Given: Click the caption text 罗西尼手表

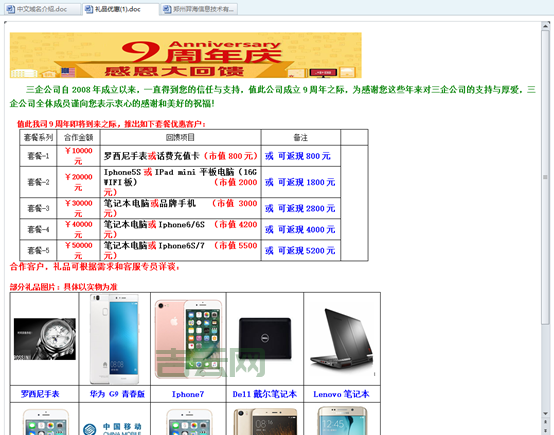Looking at the screenshot, I should pyautogui.click(x=40, y=394).
